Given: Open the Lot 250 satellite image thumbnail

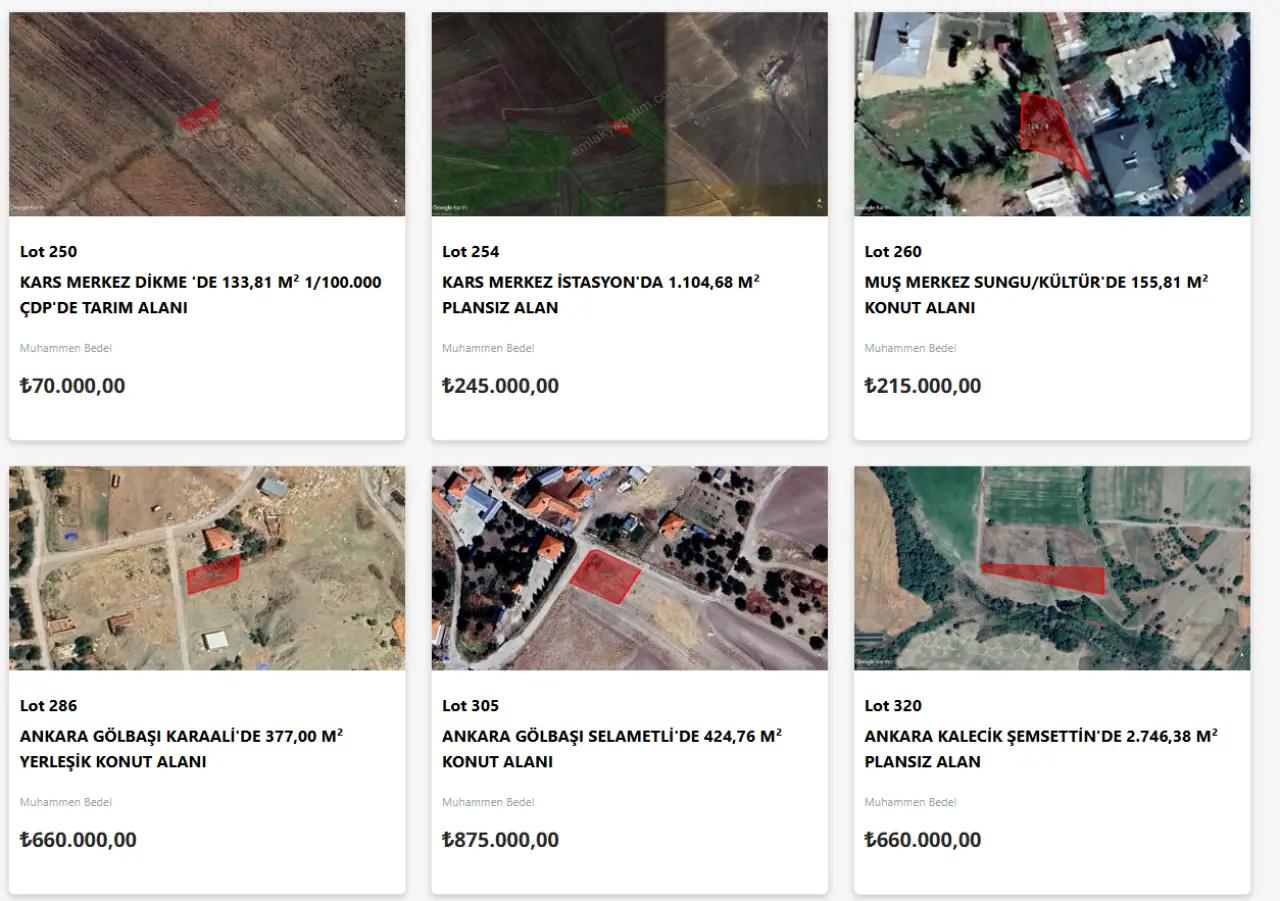Looking at the screenshot, I should point(207,114).
